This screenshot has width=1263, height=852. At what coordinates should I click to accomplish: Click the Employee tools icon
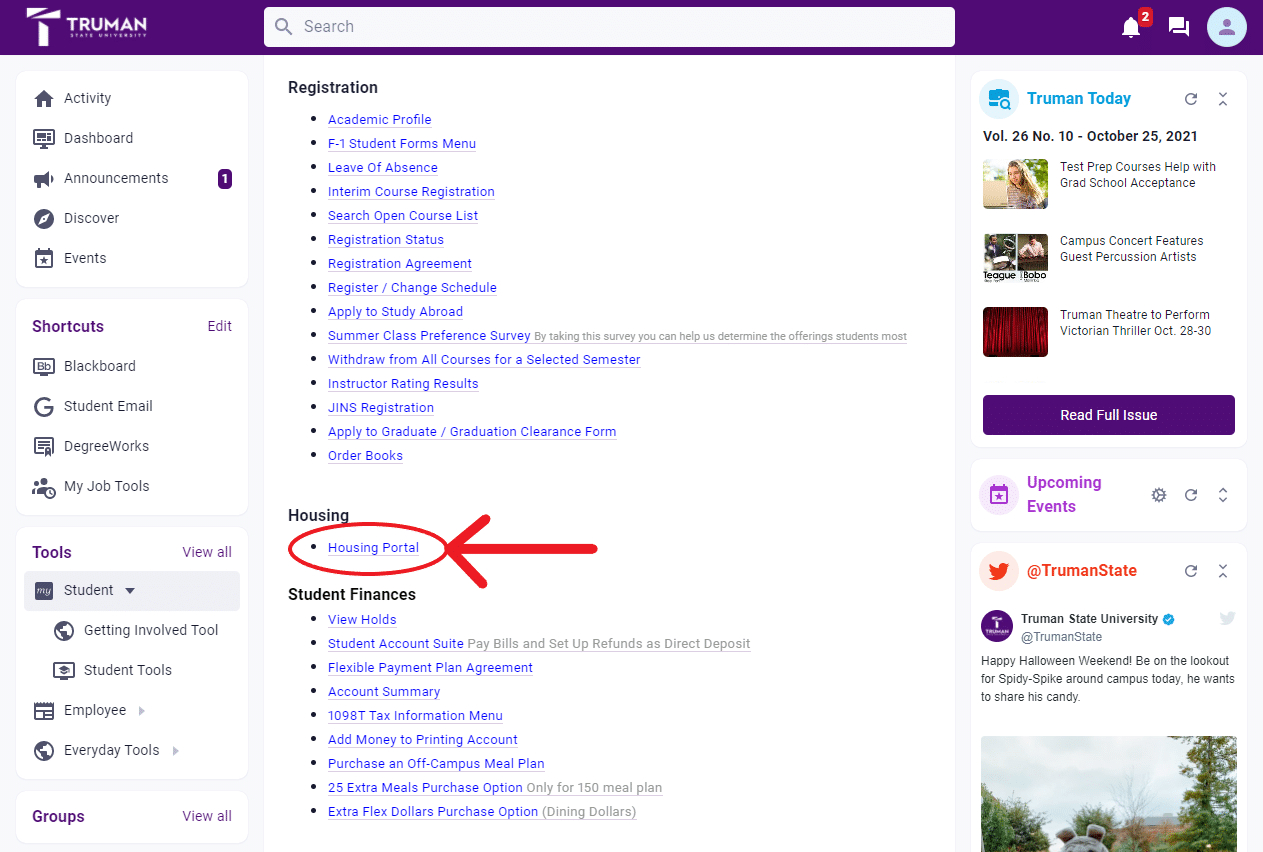(43, 710)
